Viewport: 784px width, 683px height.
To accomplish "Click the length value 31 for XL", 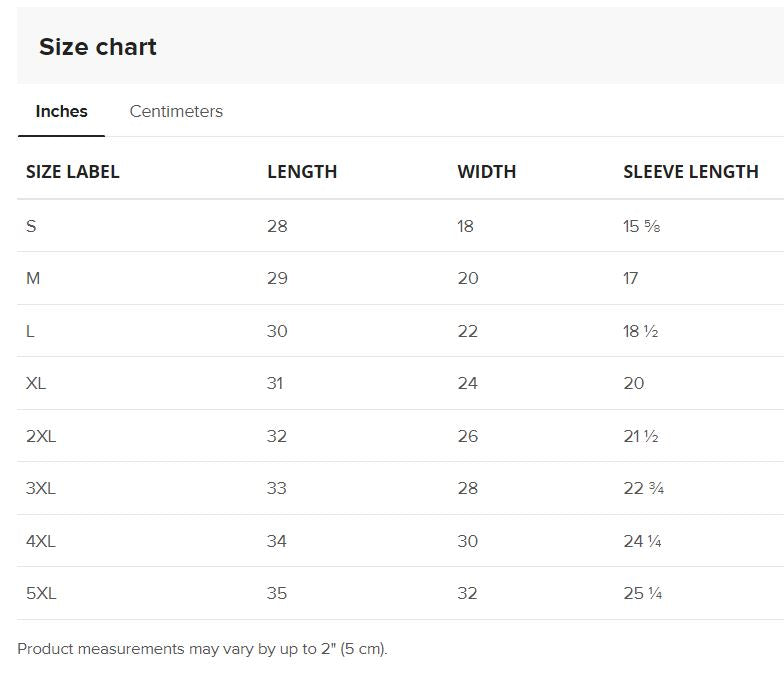I will click(x=275, y=383).
